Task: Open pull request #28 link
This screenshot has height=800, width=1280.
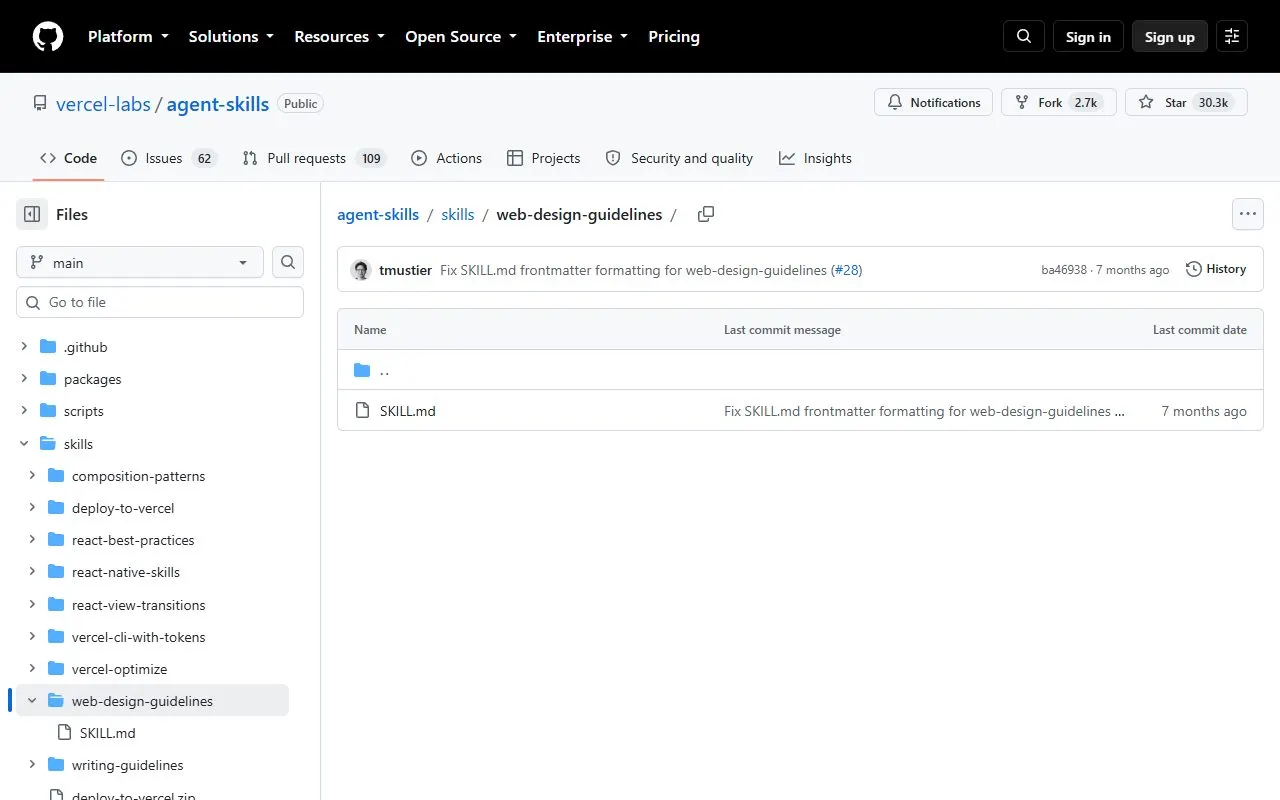Action: pyautogui.click(x=847, y=270)
